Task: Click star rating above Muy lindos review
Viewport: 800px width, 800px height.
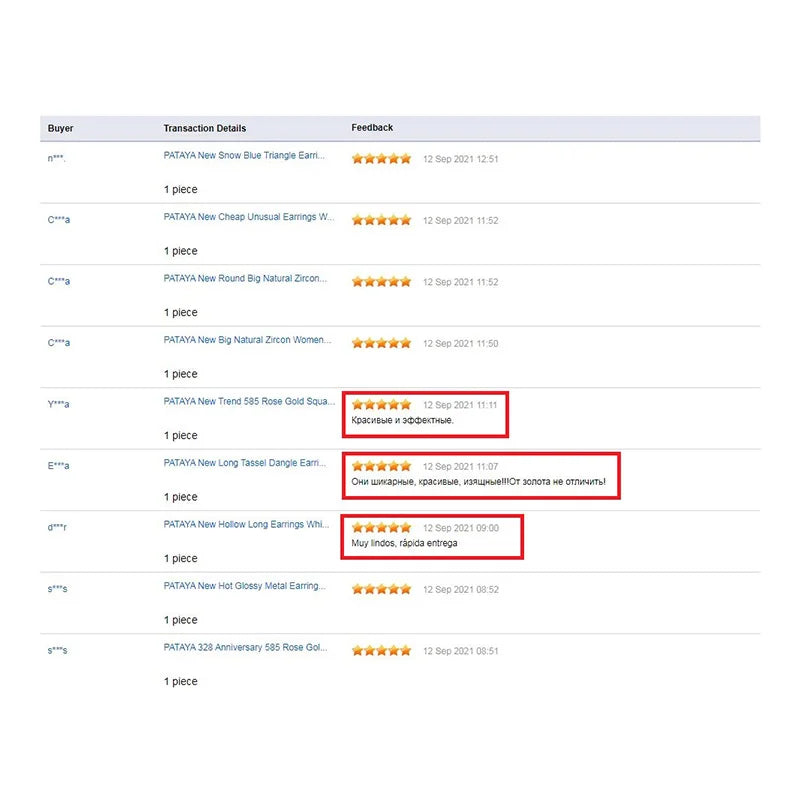Action: coord(381,528)
